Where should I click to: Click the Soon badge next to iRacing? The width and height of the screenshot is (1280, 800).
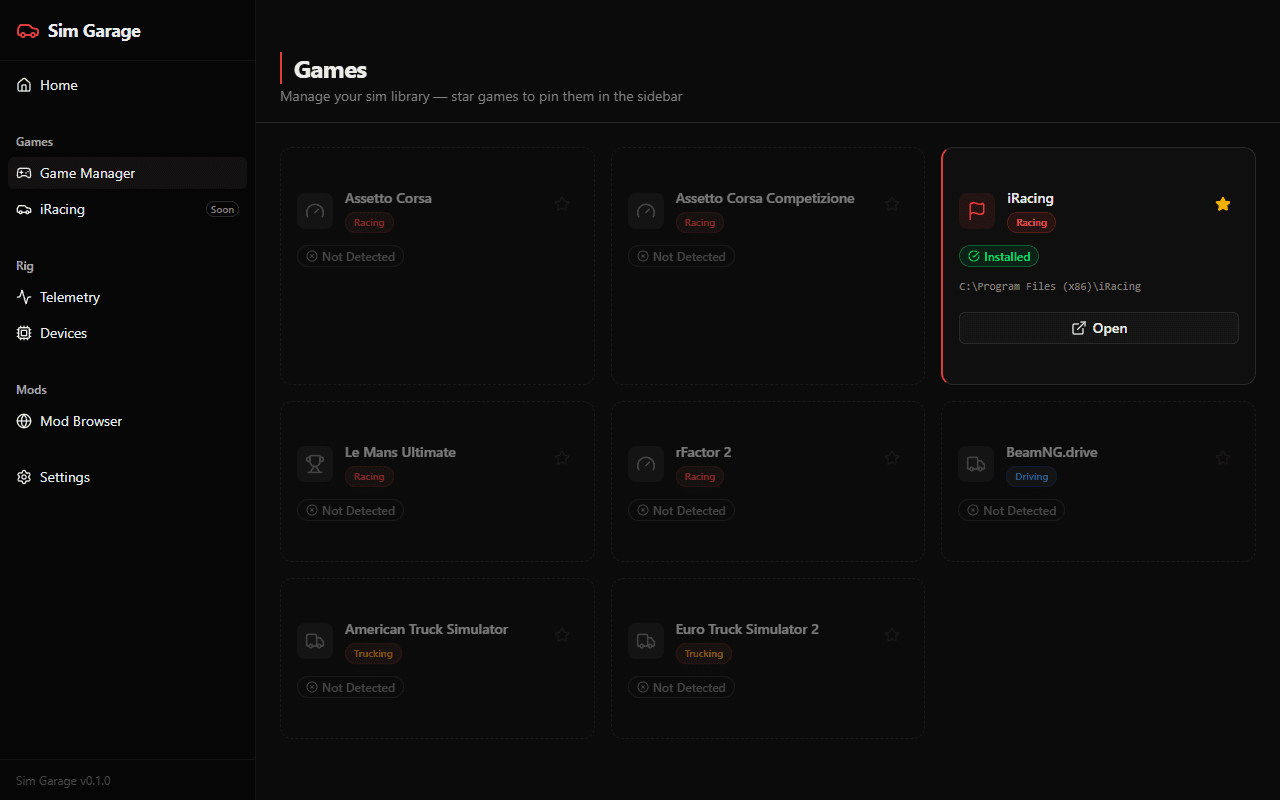point(222,210)
